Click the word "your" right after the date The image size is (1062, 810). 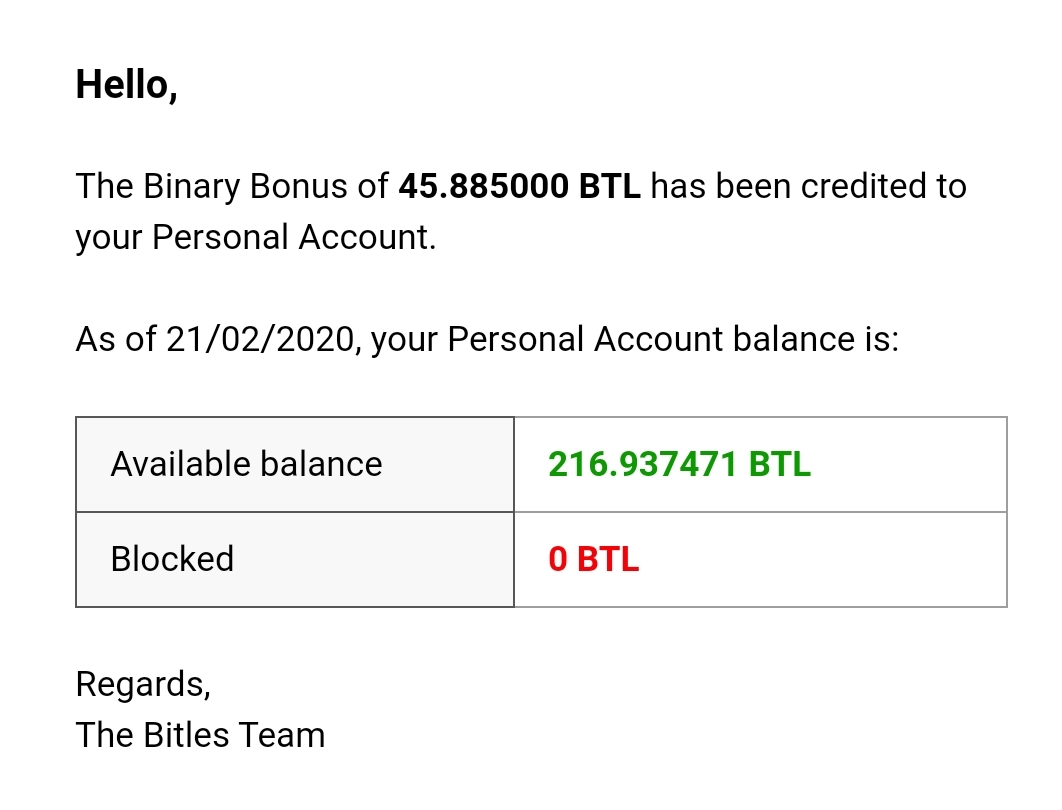pyautogui.click(x=405, y=340)
